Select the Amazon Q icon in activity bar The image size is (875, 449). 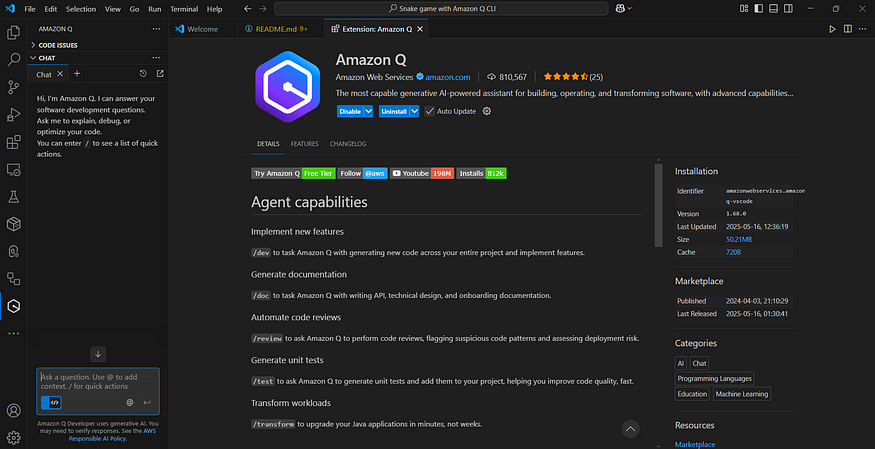click(13, 306)
